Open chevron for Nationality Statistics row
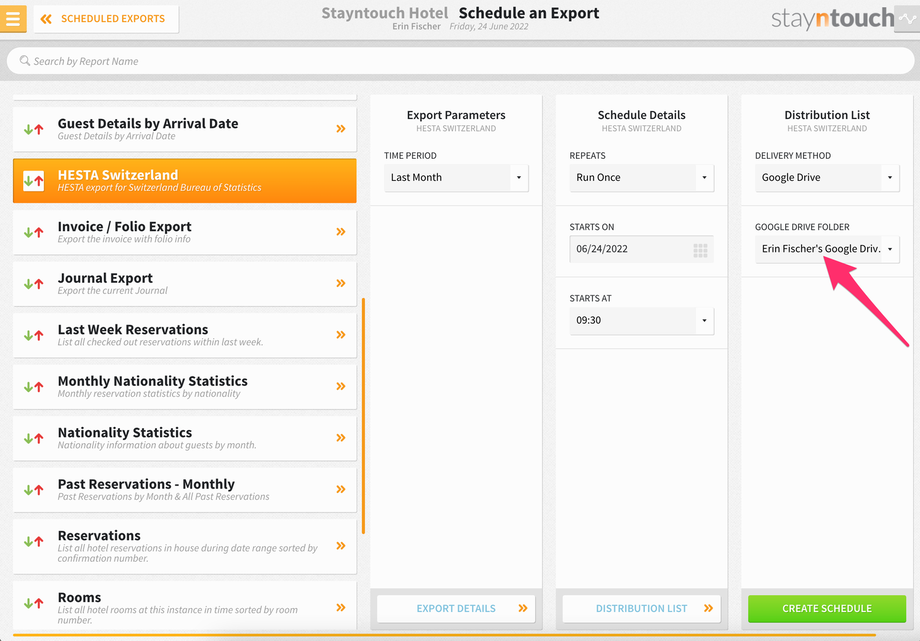The width and height of the screenshot is (920, 641). (x=341, y=438)
